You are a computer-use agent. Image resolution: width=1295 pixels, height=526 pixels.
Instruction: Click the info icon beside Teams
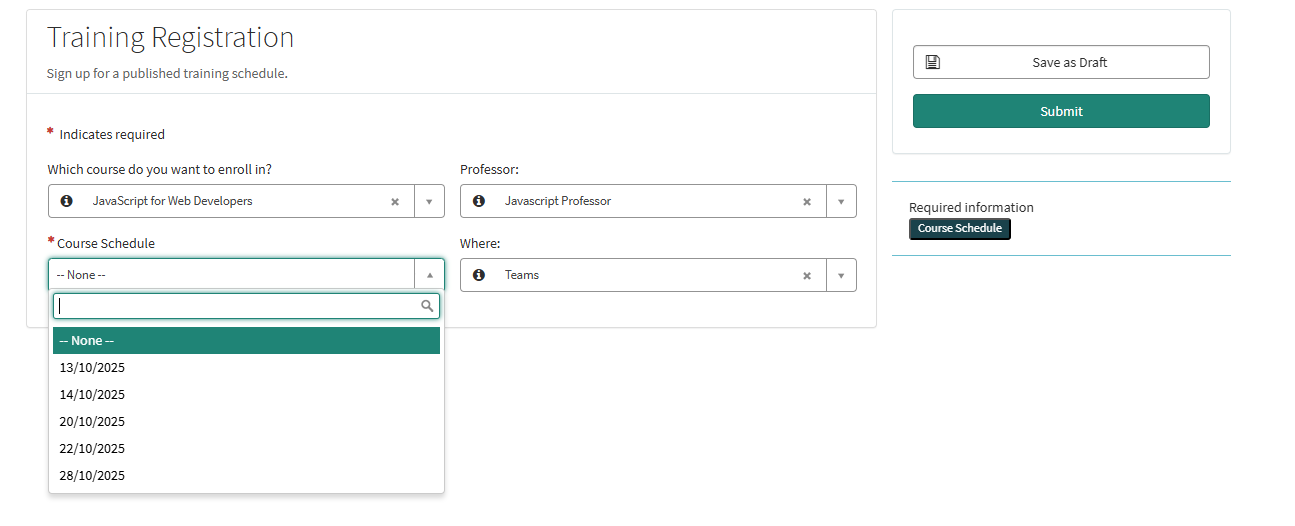[479, 275]
